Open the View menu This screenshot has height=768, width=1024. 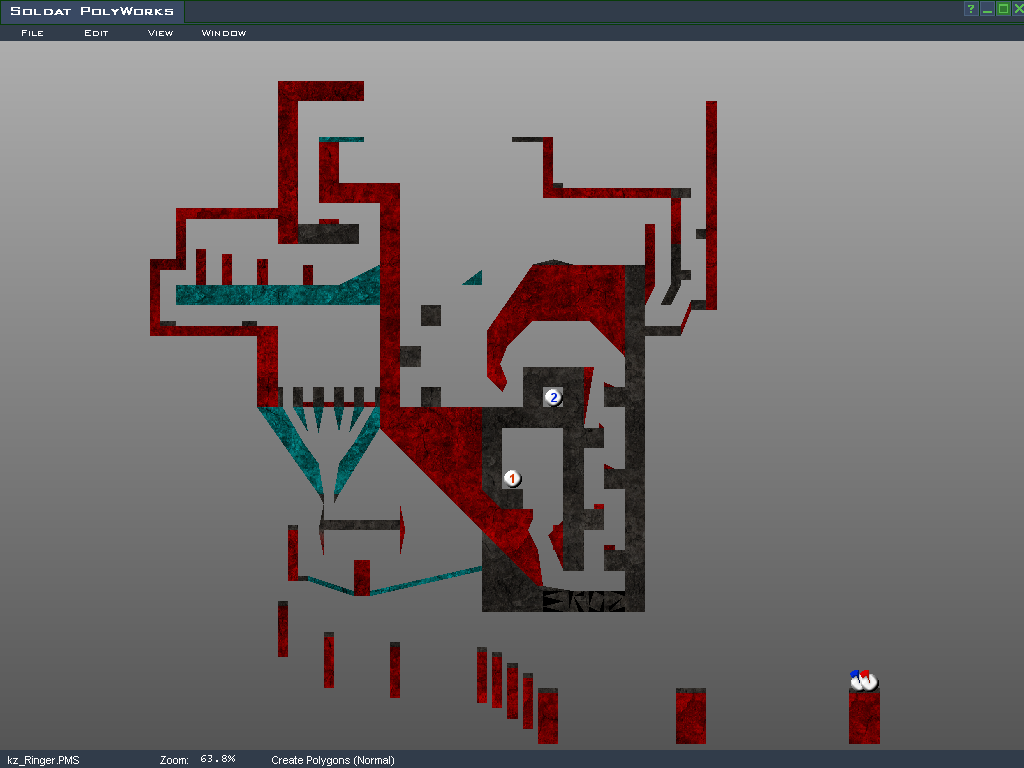pos(160,33)
